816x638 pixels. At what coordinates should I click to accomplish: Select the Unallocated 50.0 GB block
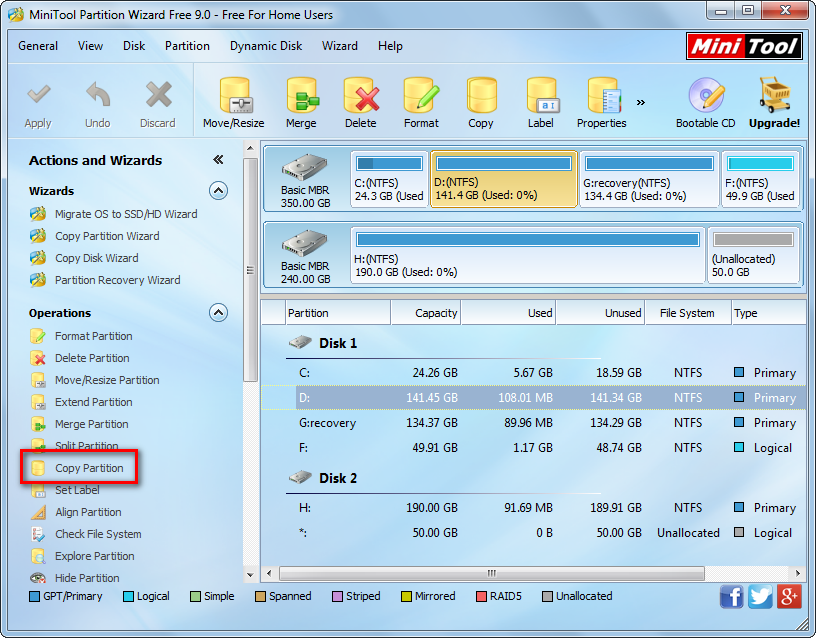(754, 256)
